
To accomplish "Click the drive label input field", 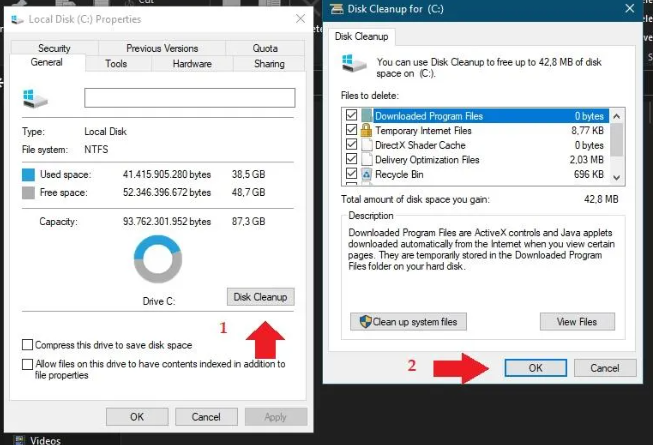I will 189,98.
